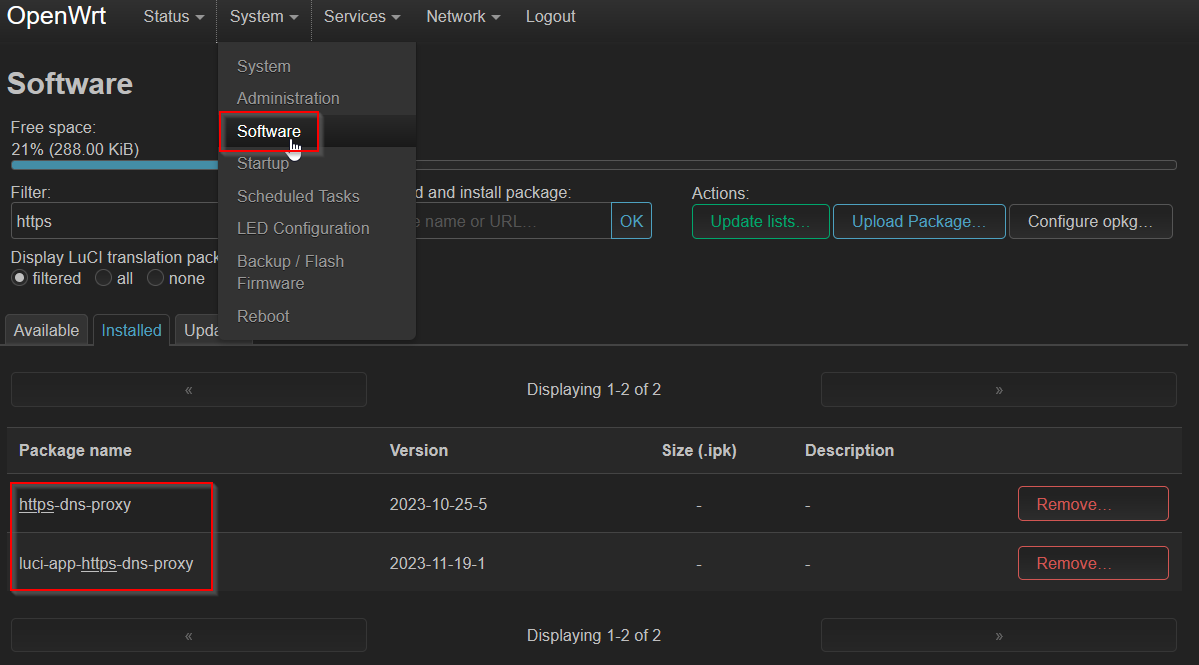
Task: Choose Backup / Flash Firmware
Action: point(291,272)
